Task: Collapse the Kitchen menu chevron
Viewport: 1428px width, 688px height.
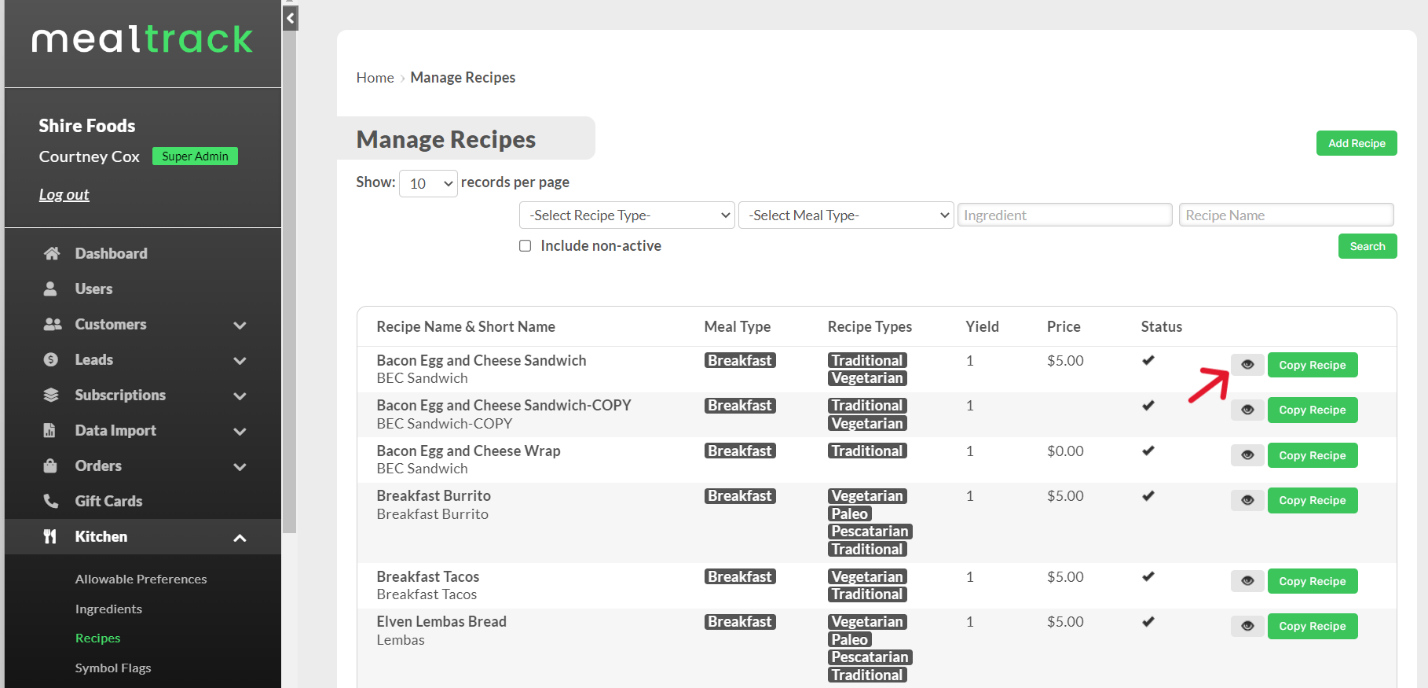Action: [240, 538]
